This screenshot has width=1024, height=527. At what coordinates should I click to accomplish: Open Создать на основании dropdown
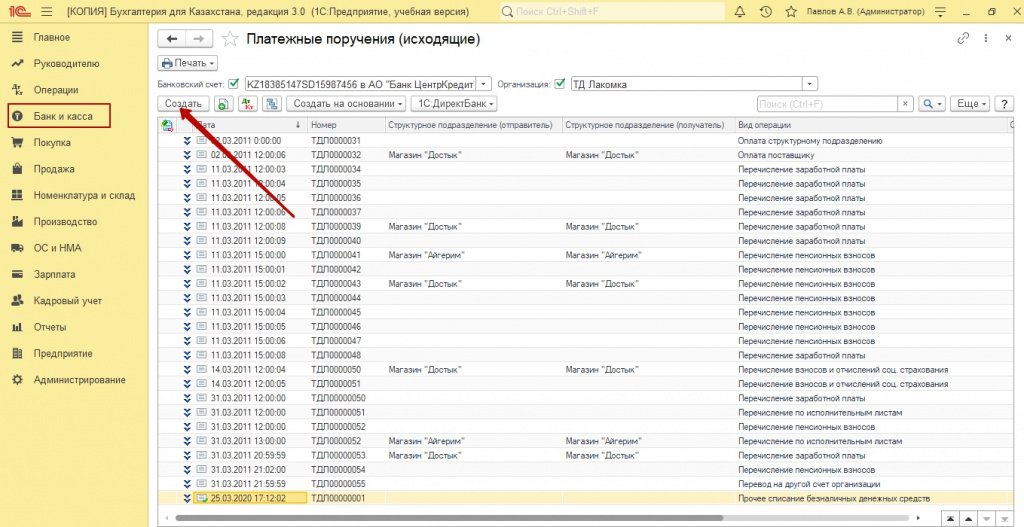click(346, 104)
